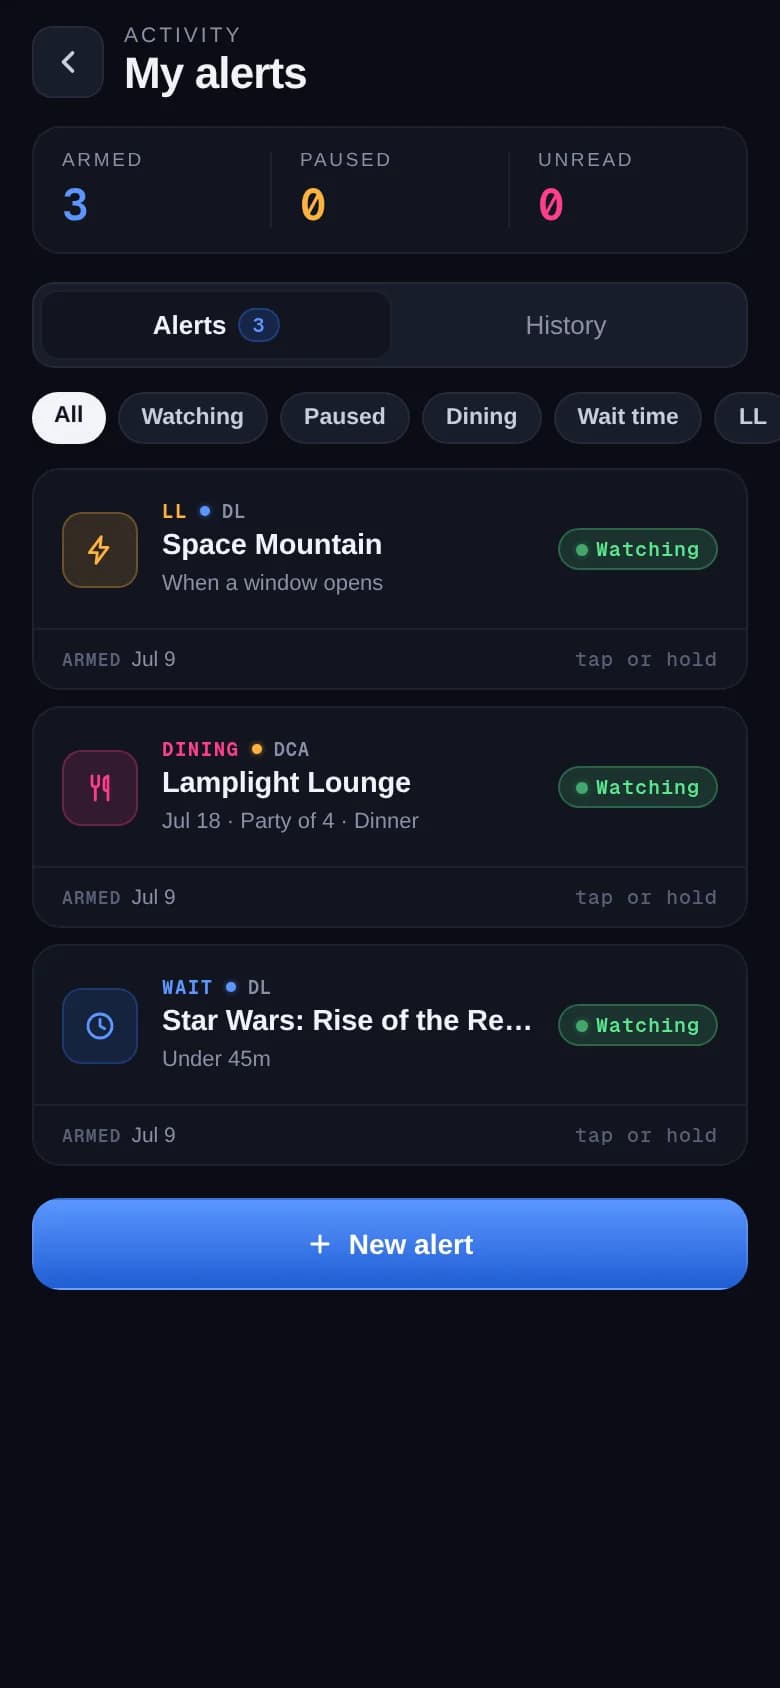Create a New alert
Screen dimensions: 780x1688
[x=390, y=1244]
